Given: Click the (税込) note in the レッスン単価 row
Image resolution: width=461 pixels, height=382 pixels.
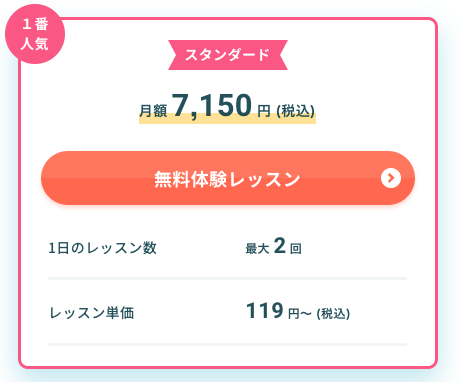Looking at the screenshot, I should [x=333, y=314].
